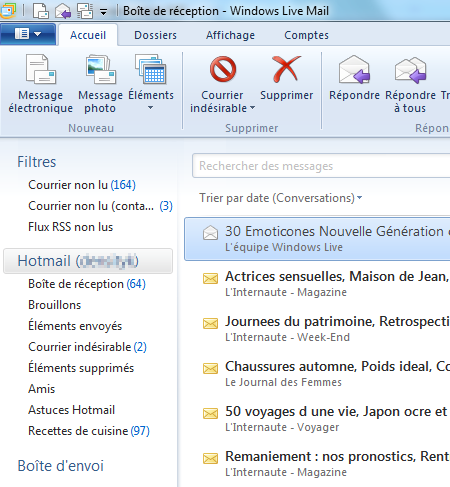450x487 pixels.
Task: Open the 50 voyages d une vie message
Action: pos(317,419)
